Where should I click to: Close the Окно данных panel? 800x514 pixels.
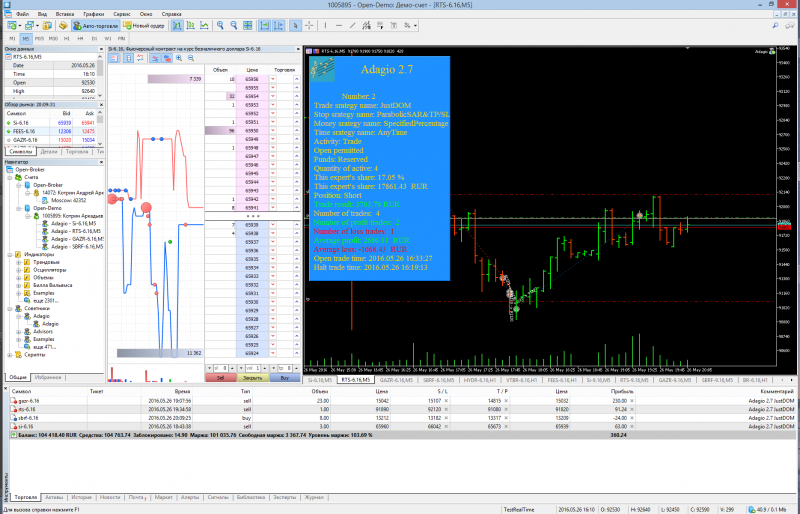pos(101,49)
